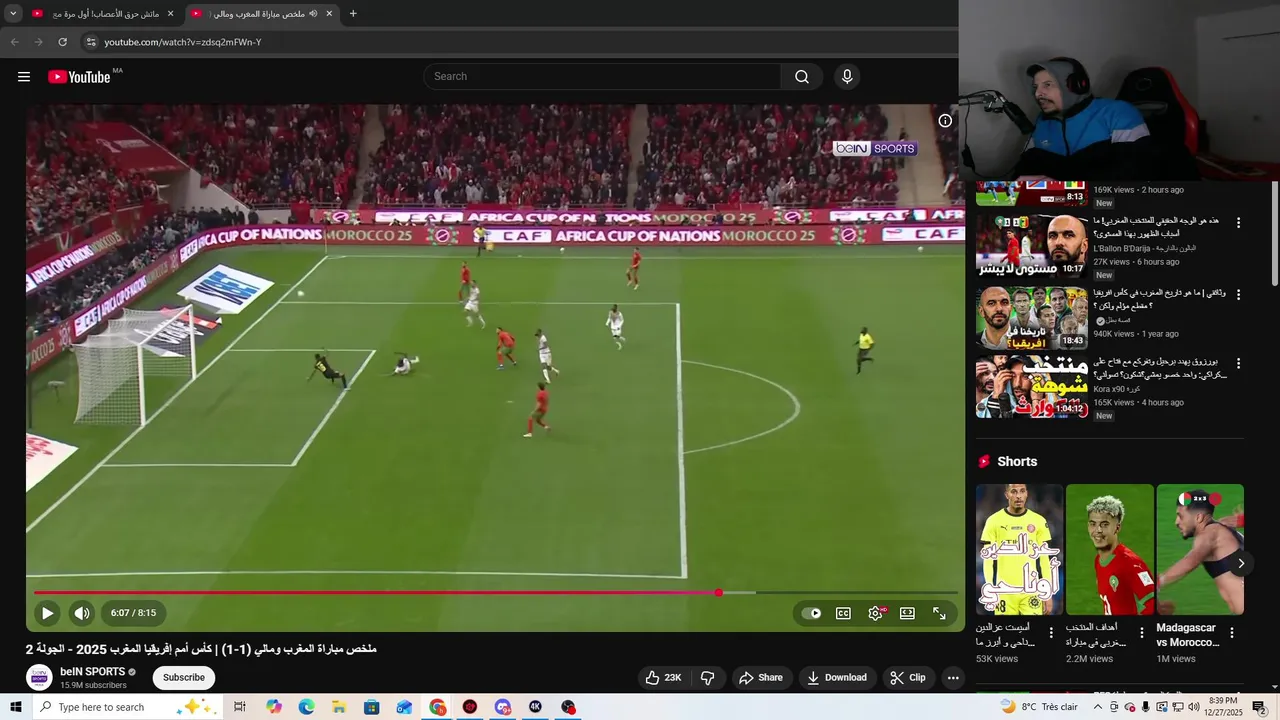The width and height of the screenshot is (1280, 720).
Task: Show hidden system tray icons
Action: [x=1099, y=707]
